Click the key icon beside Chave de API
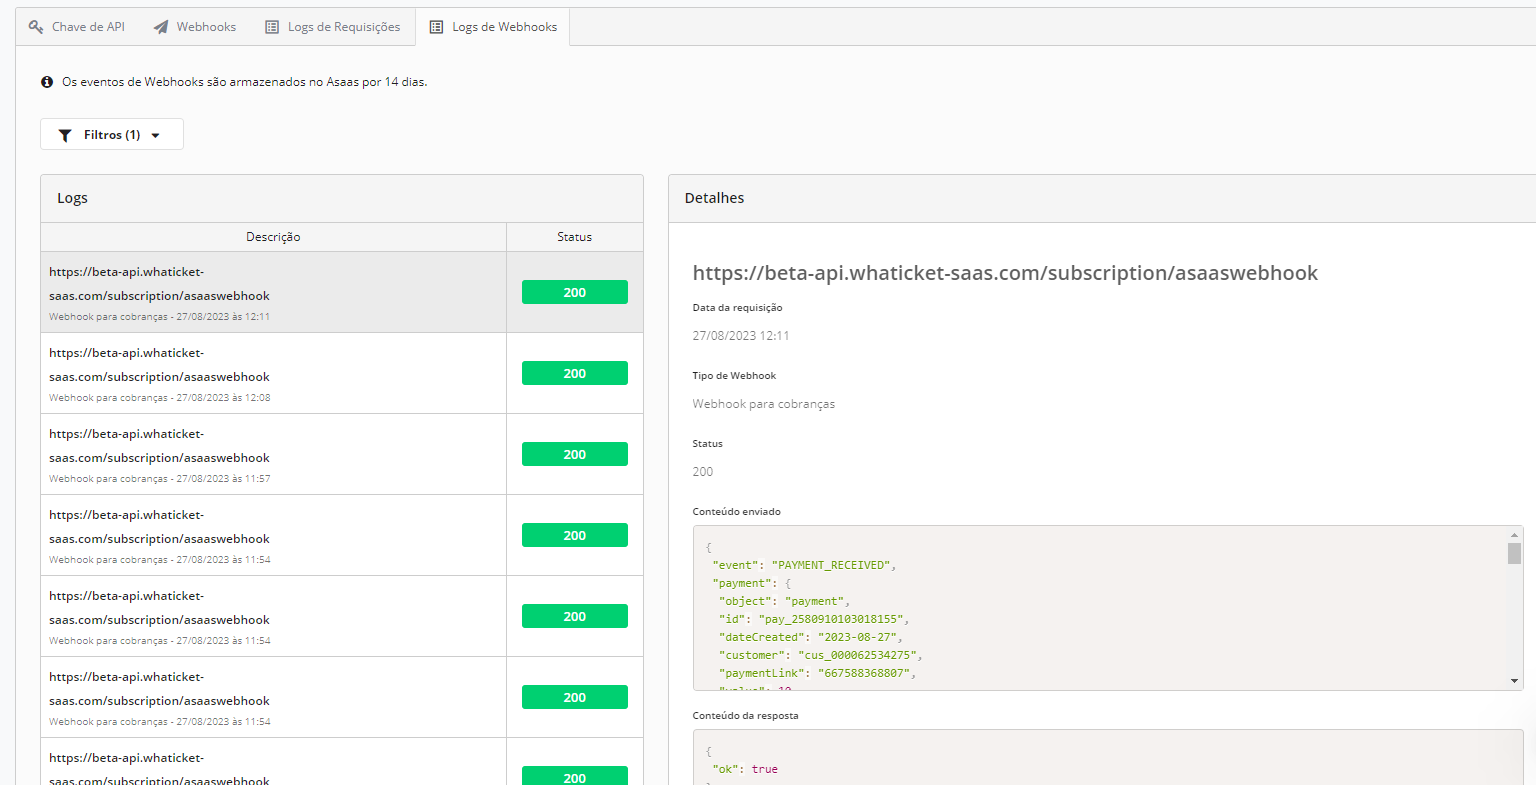The height and width of the screenshot is (785, 1536). [36, 27]
